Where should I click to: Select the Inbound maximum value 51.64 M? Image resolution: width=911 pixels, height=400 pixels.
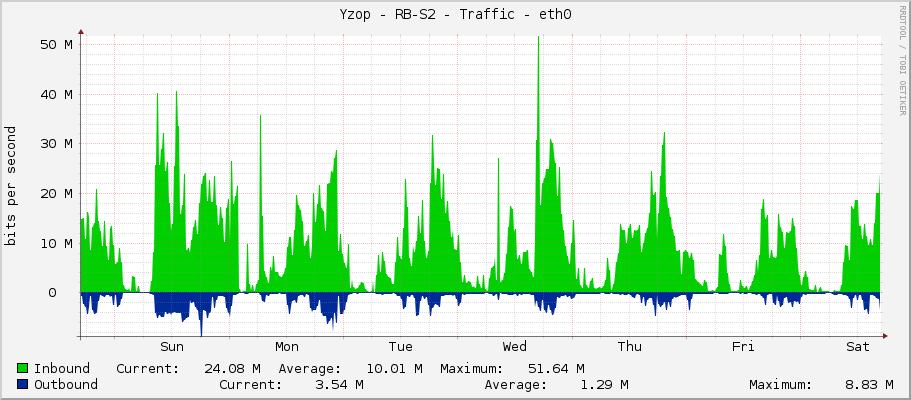point(556,369)
